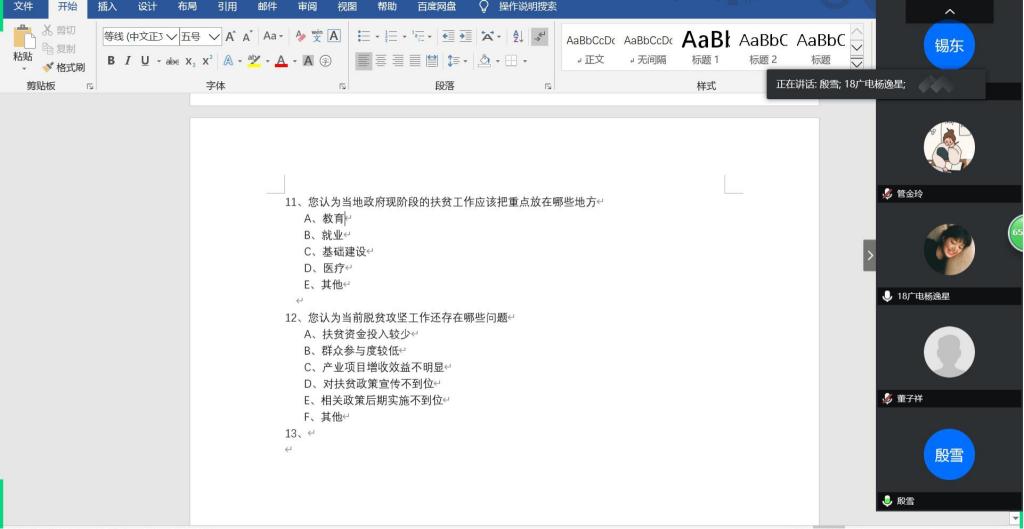
Task: Click the Format Painter (格式刷) tool
Action: click(x=64, y=67)
